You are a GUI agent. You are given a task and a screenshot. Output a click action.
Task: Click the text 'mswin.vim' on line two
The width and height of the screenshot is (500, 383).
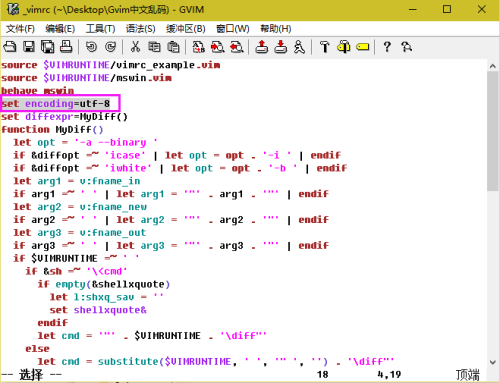pos(144,78)
